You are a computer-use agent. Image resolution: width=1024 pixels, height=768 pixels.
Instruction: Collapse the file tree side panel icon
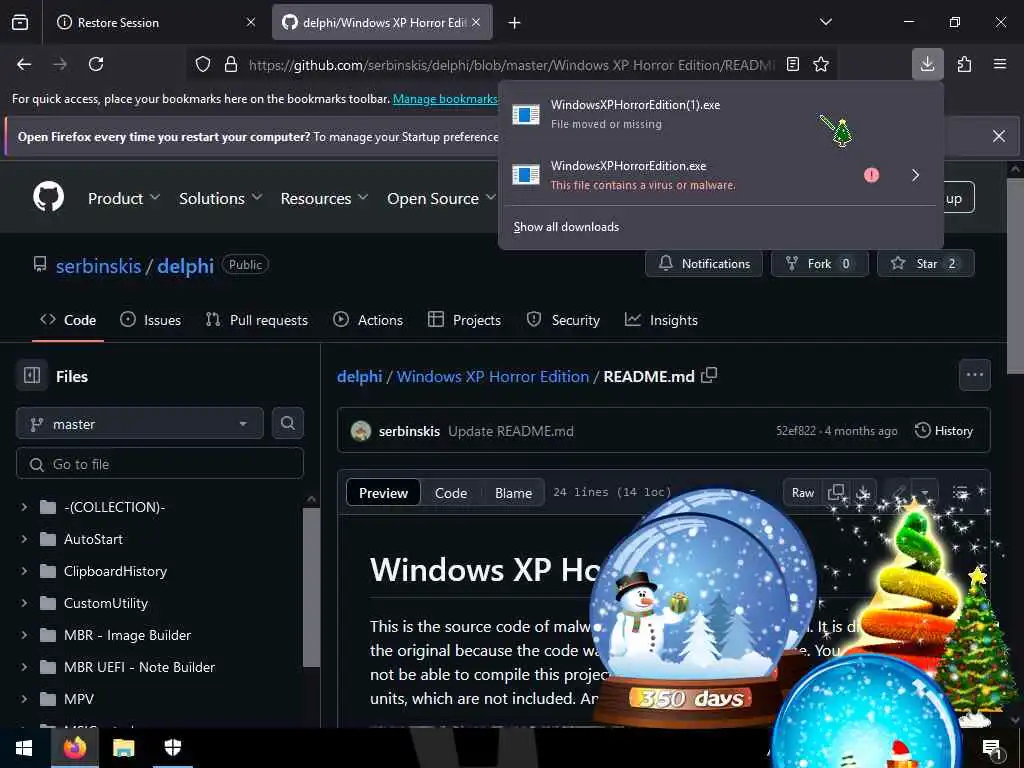[32, 376]
